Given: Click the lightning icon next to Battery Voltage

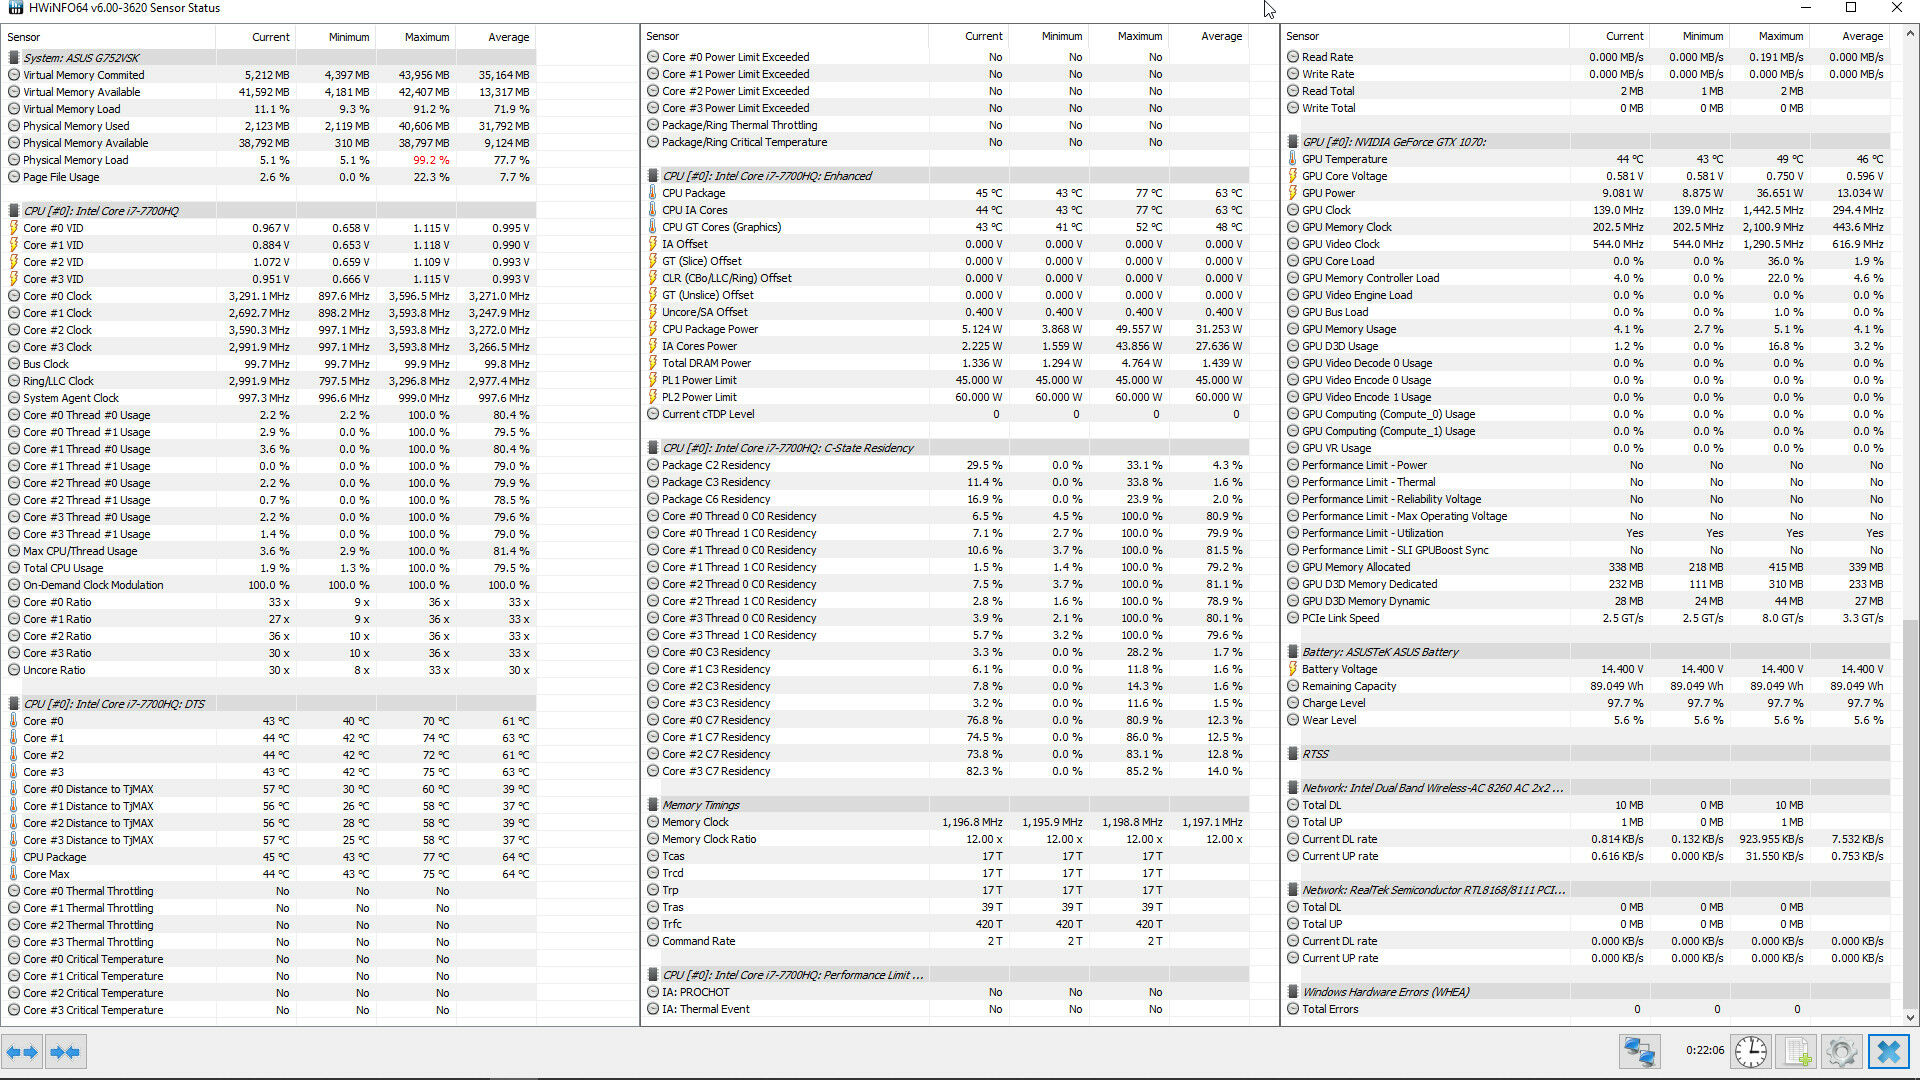Looking at the screenshot, I should [1293, 669].
